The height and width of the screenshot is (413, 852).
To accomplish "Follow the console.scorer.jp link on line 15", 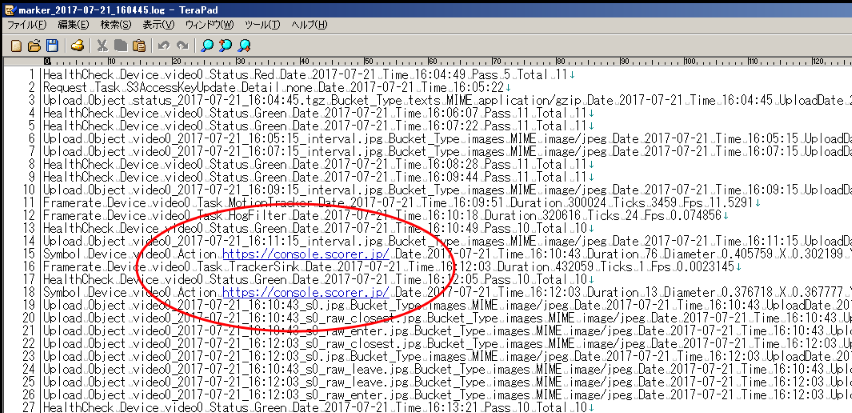I will point(306,254).
